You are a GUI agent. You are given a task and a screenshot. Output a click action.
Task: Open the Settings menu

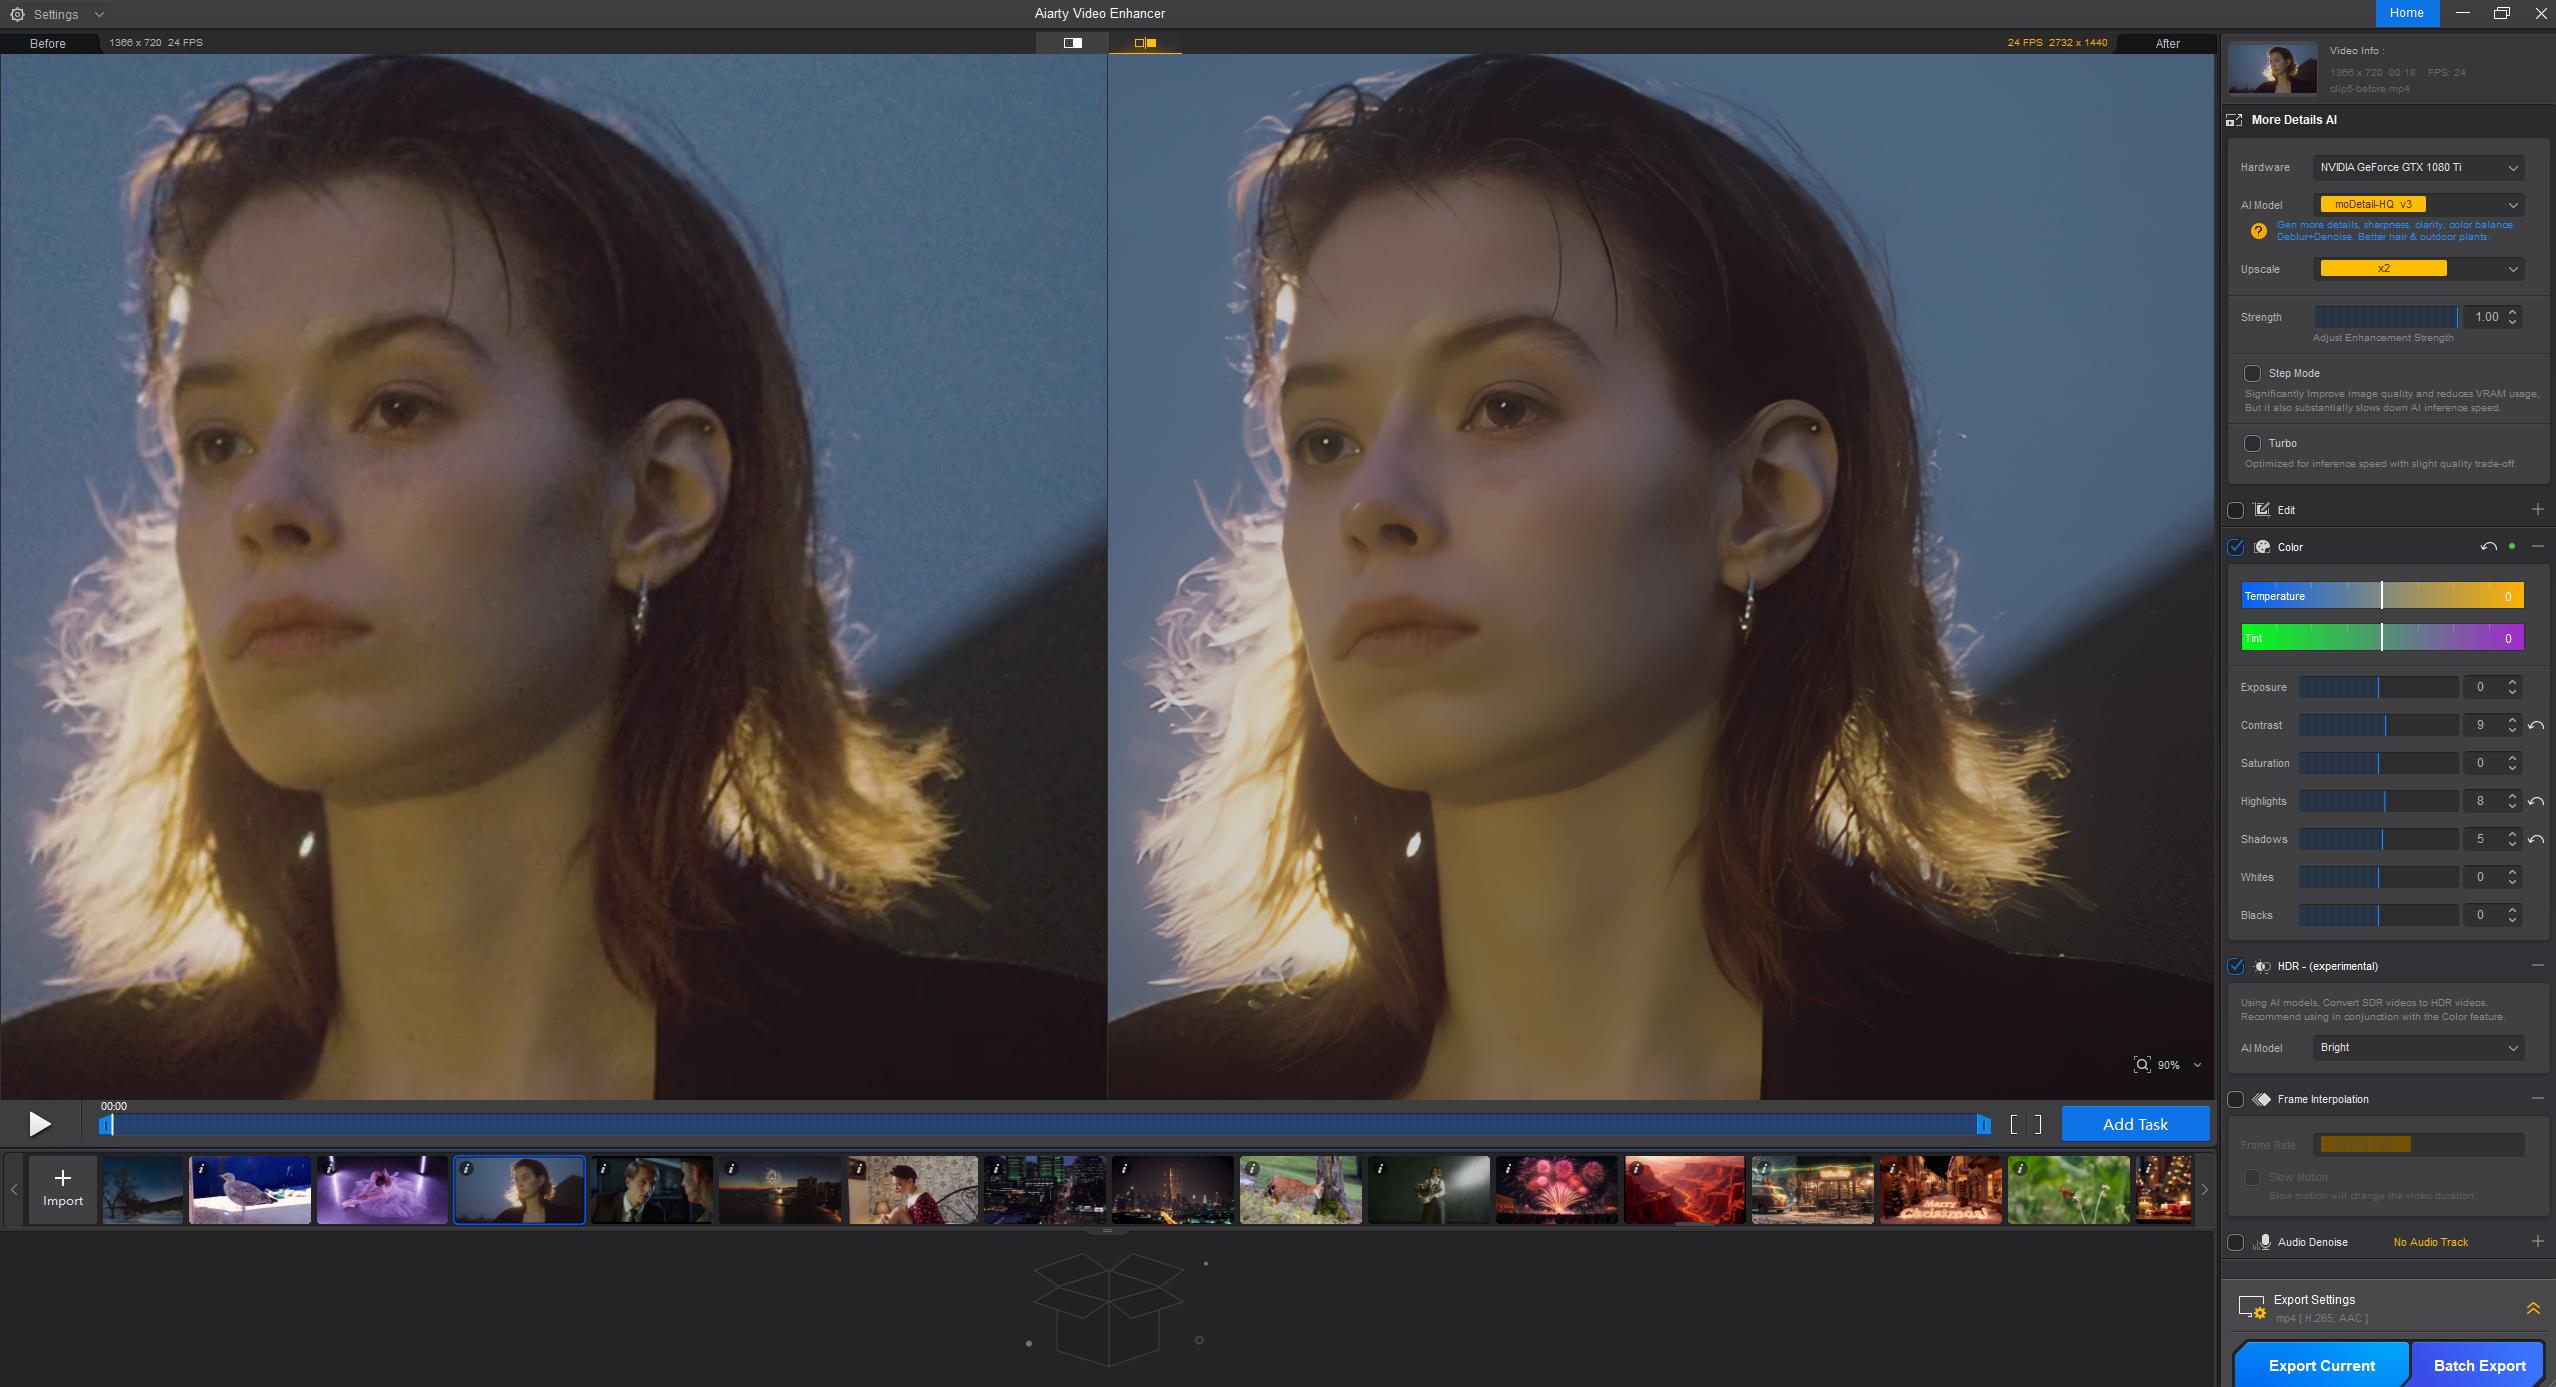pyautogui.click(x=56, y=14)
